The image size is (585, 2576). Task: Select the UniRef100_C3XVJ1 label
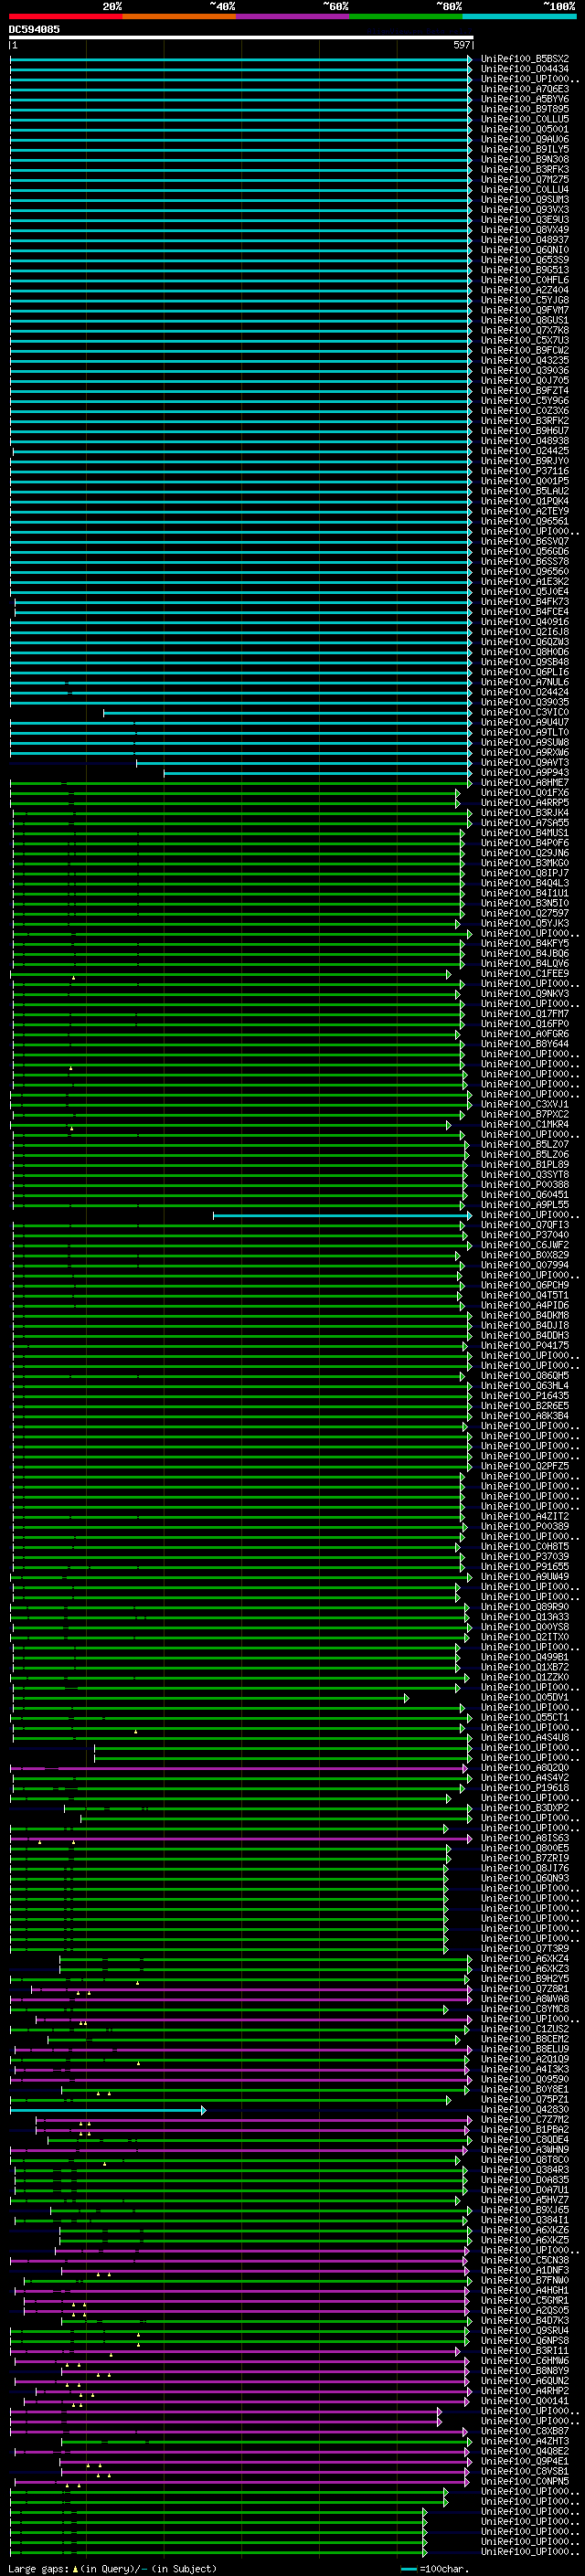click(x=525, y=1104)
